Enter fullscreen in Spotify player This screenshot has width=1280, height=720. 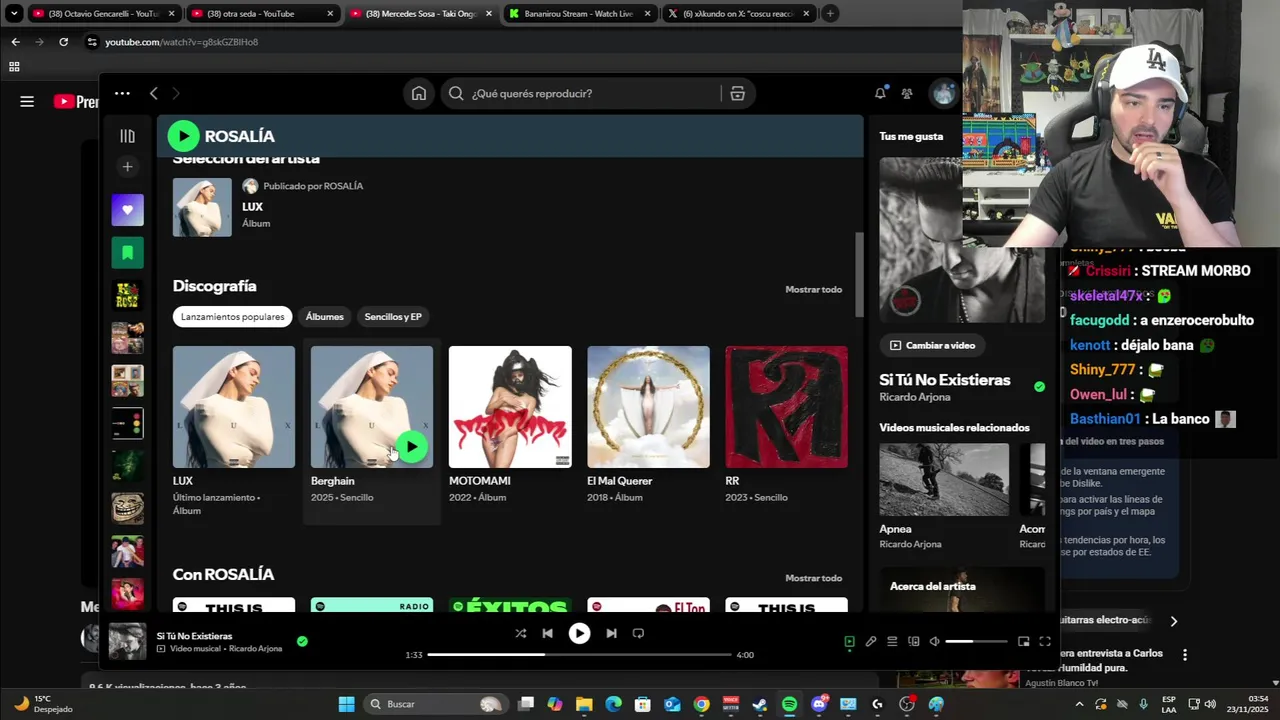tap(1045, 642)
